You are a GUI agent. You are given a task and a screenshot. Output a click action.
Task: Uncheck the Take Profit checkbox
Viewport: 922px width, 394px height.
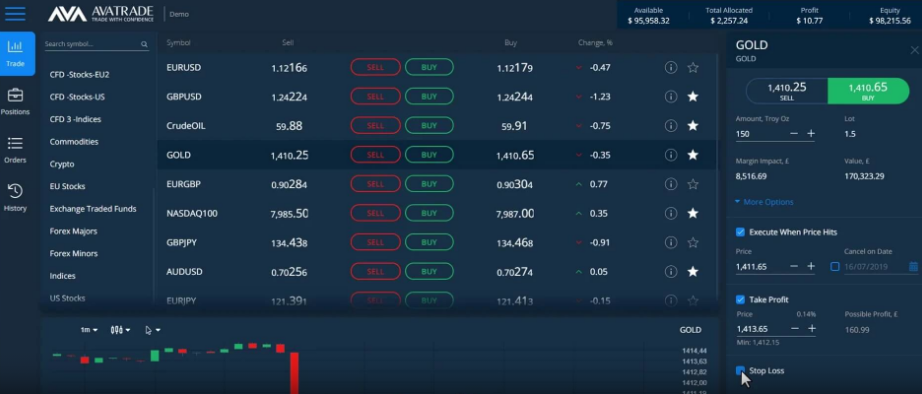[x=740, y=300]
